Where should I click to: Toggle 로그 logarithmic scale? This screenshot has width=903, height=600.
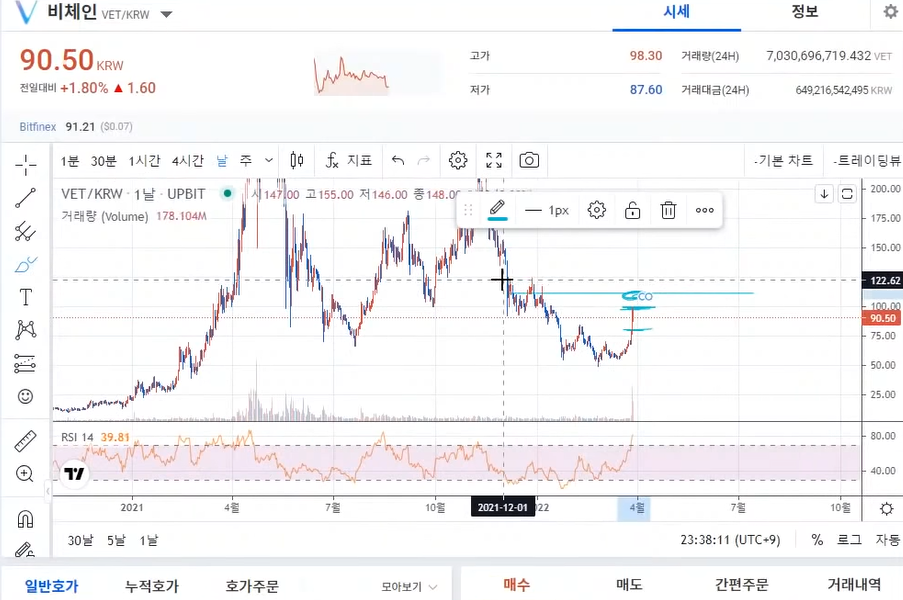849,540
